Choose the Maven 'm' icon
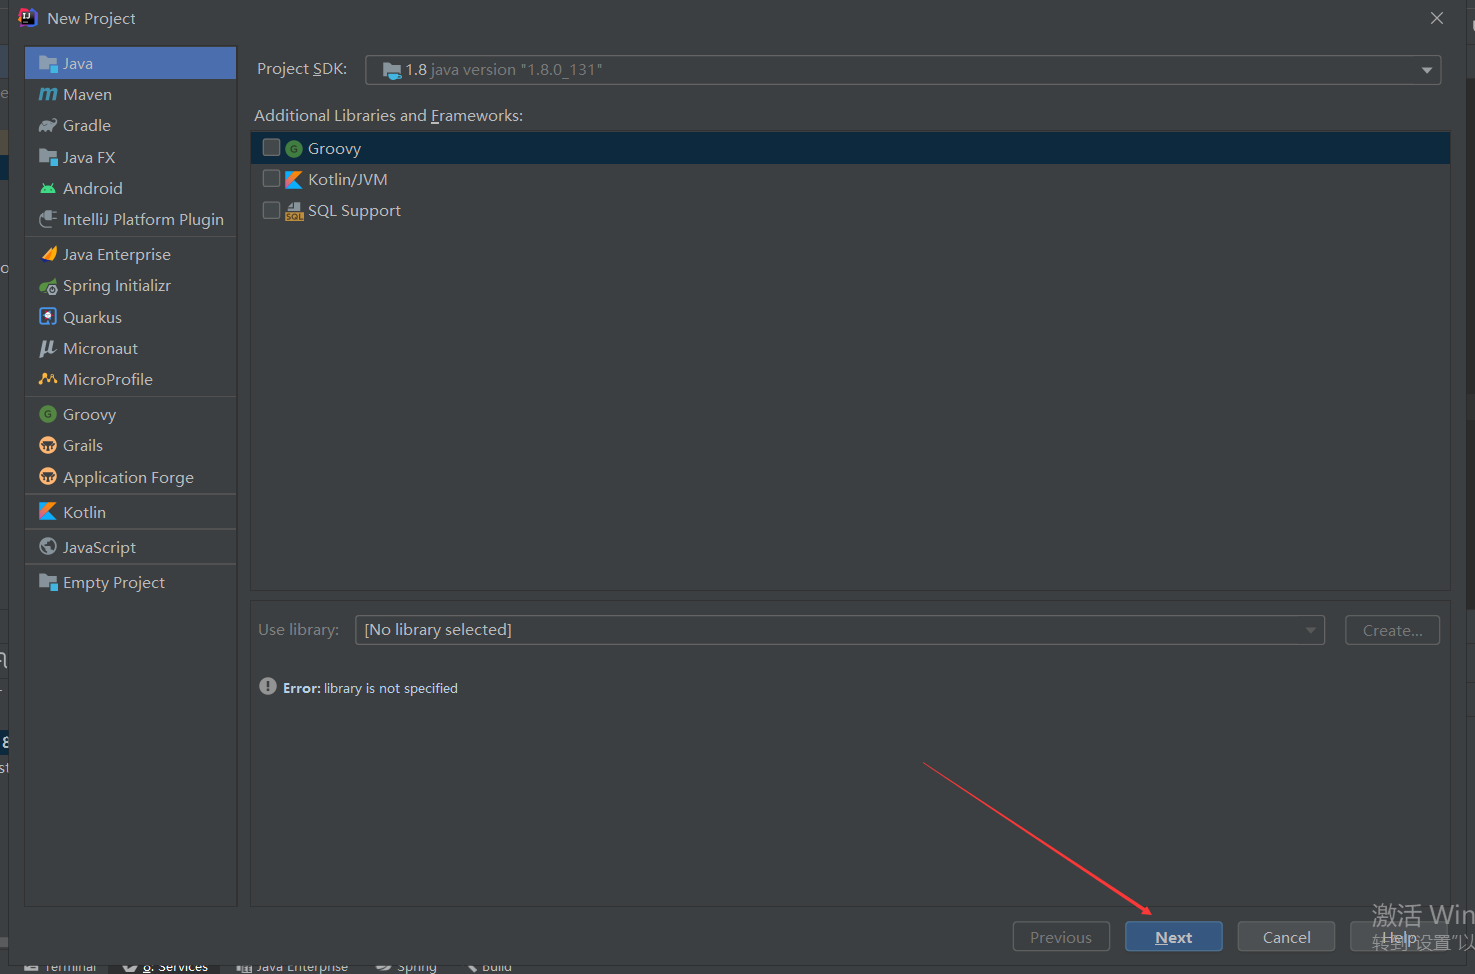Image resolution: width=1475 pixels, height=974 pixels. tap(48, 94)
